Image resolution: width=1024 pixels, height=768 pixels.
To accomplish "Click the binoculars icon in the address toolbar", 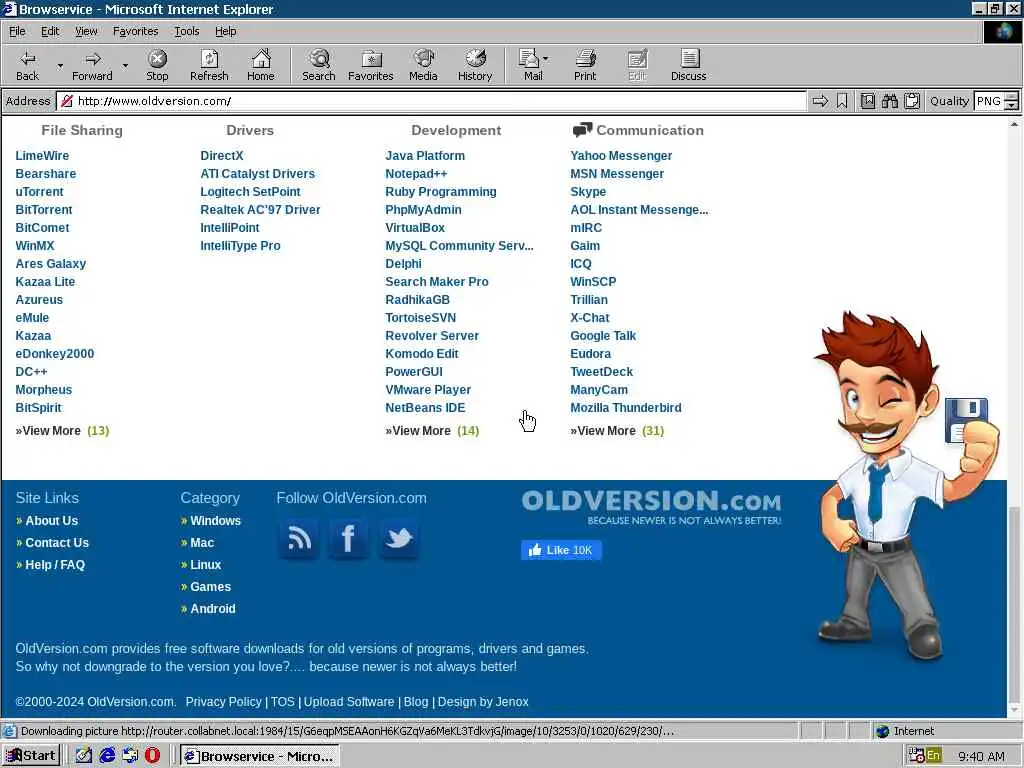I will tap(889, 101).
